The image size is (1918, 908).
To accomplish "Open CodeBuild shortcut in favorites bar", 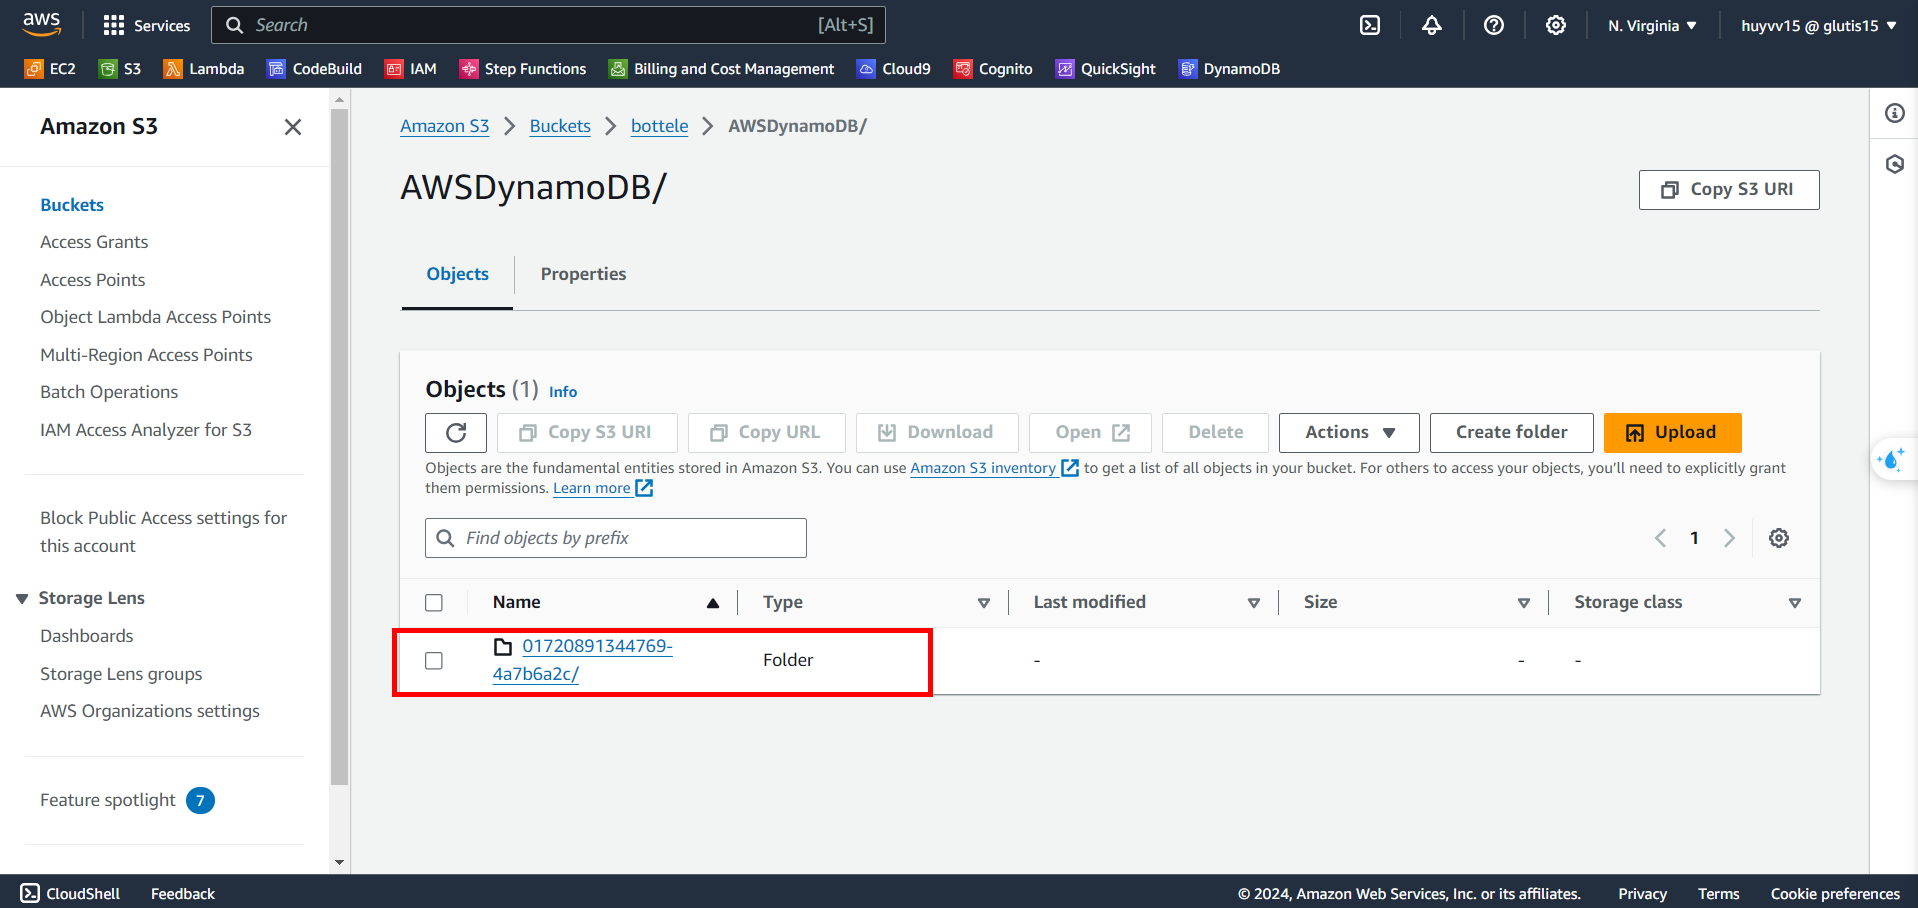I will click(315, 69).
